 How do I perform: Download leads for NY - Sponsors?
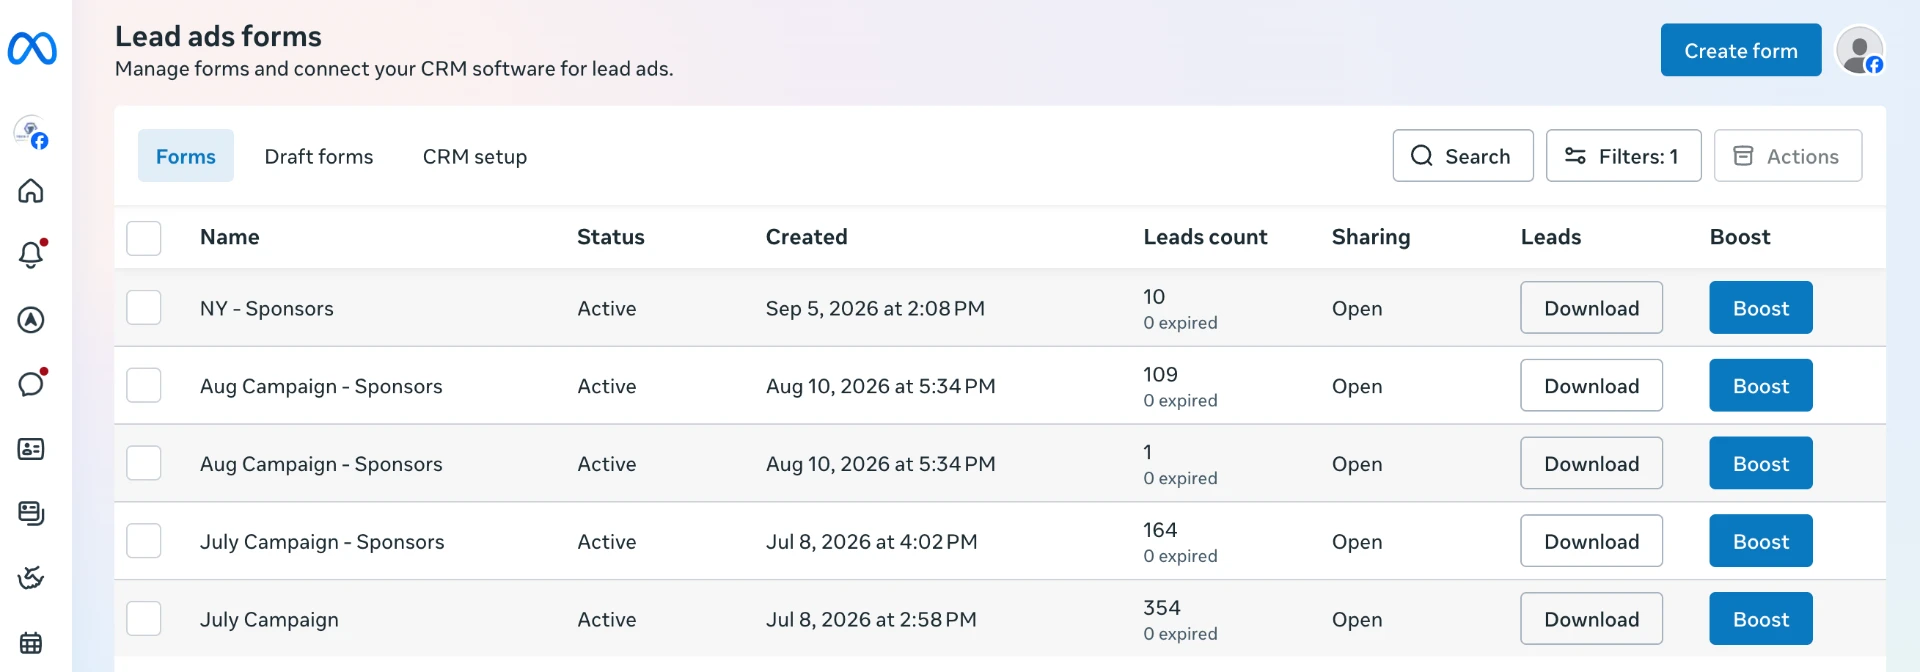click(1592, 308)
